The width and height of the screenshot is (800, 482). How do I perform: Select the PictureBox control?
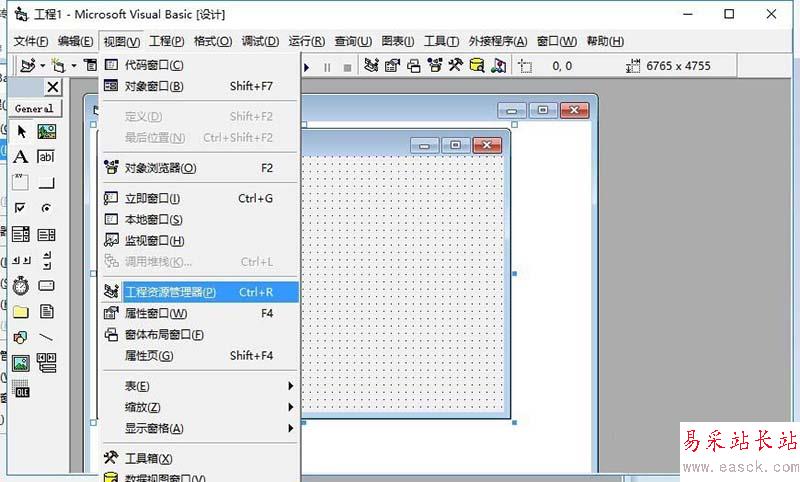46,132
